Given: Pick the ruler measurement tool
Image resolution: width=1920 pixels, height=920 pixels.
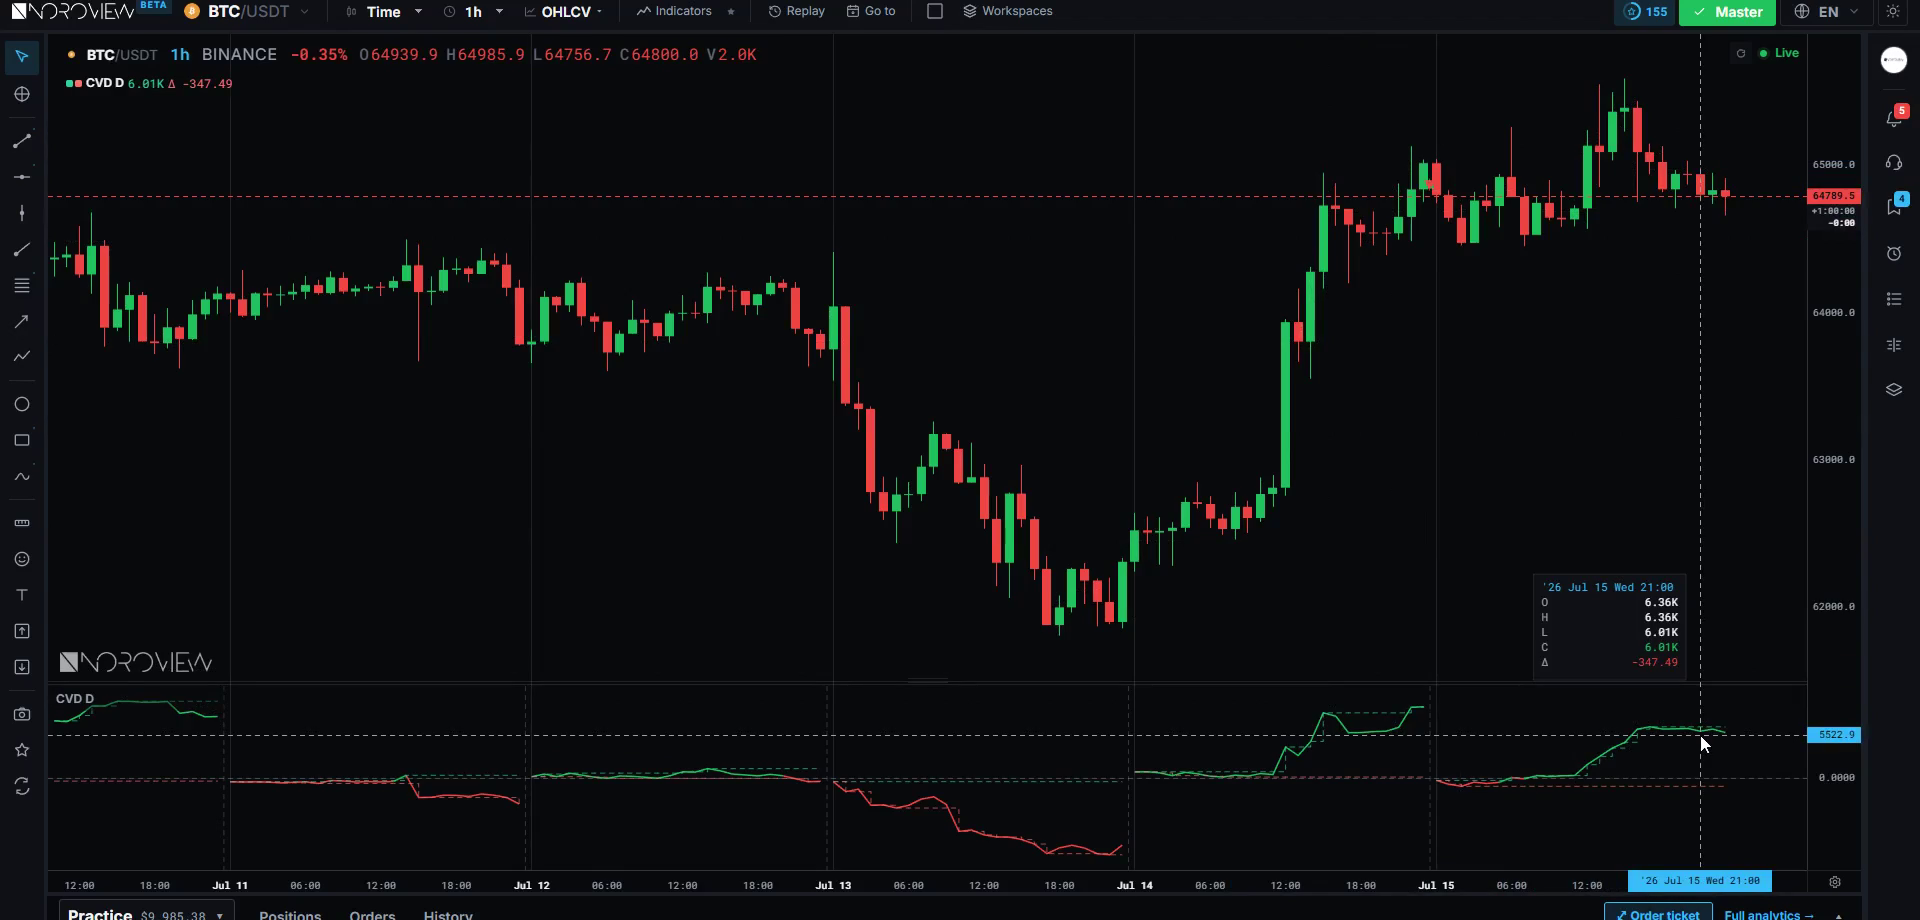Looking at the screenshot, I should 22,523.
